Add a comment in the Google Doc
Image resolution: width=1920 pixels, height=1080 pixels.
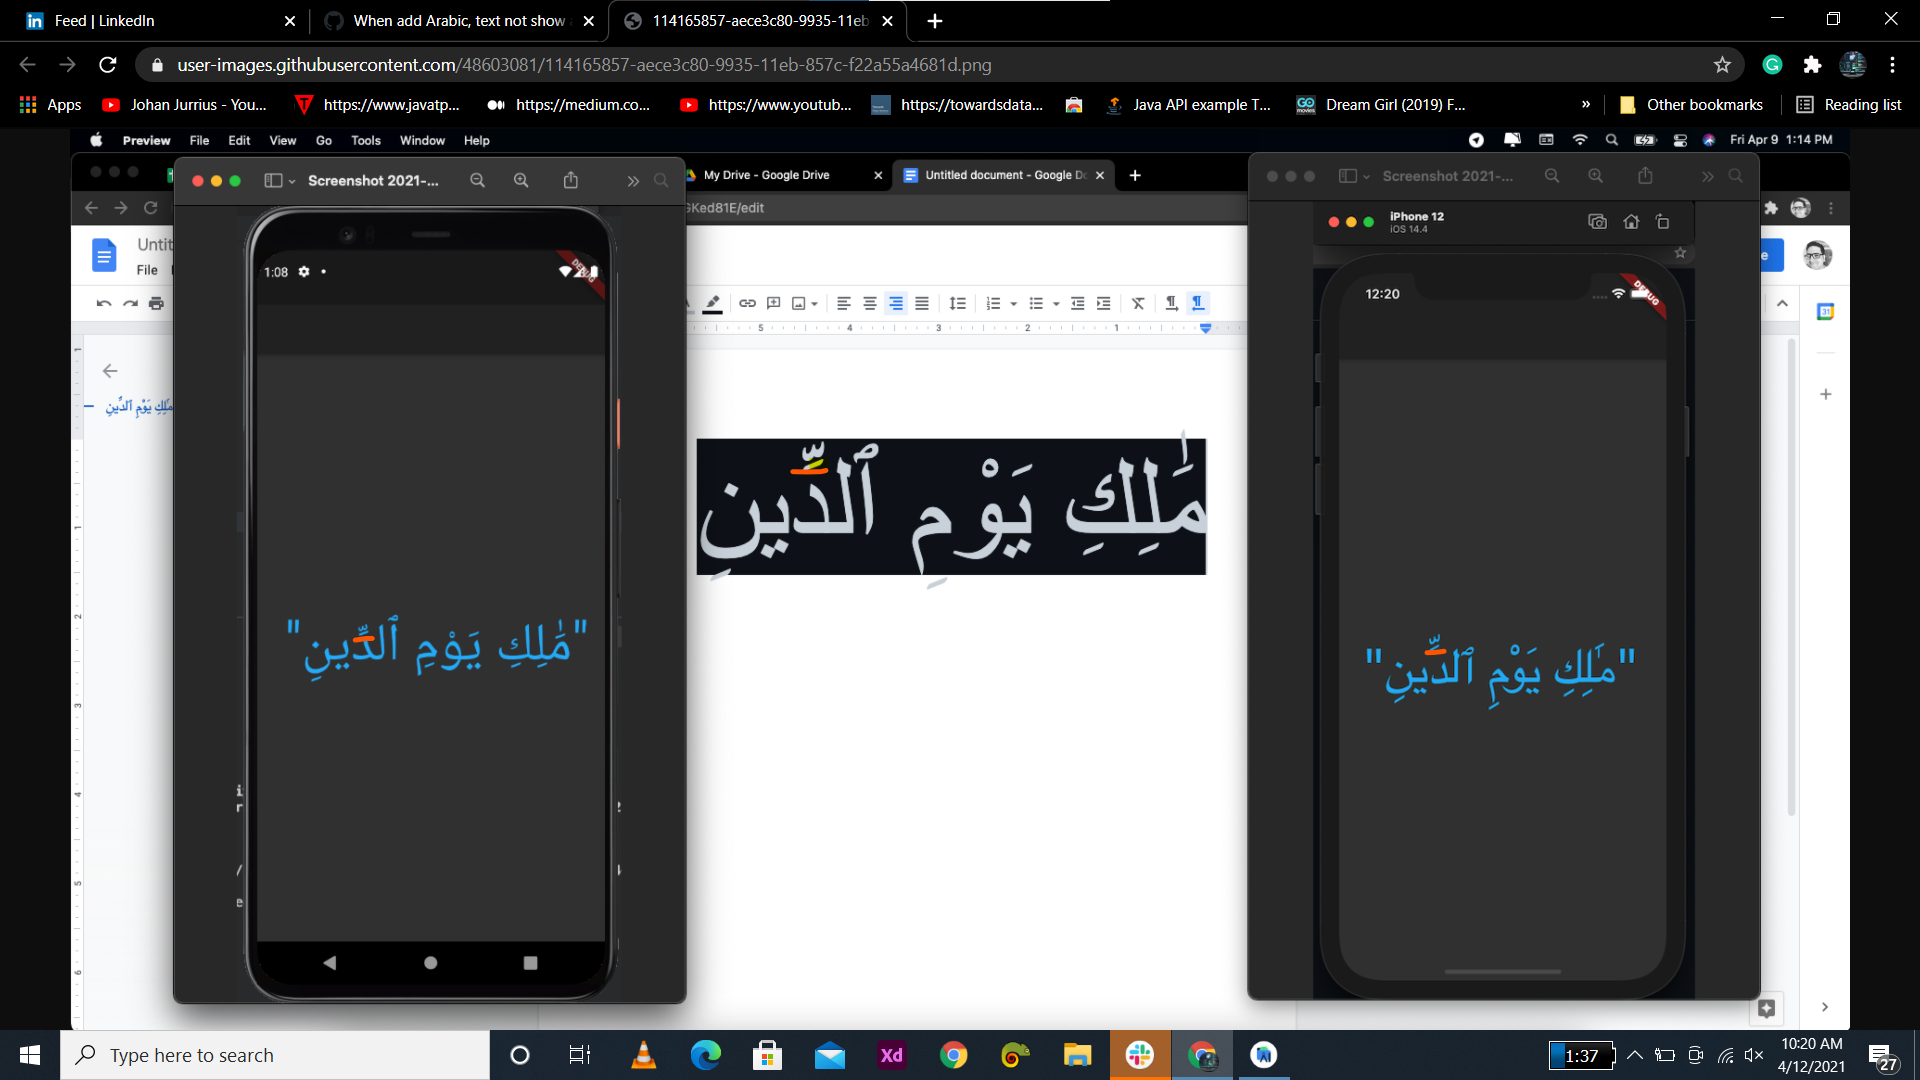click(773, 303)
